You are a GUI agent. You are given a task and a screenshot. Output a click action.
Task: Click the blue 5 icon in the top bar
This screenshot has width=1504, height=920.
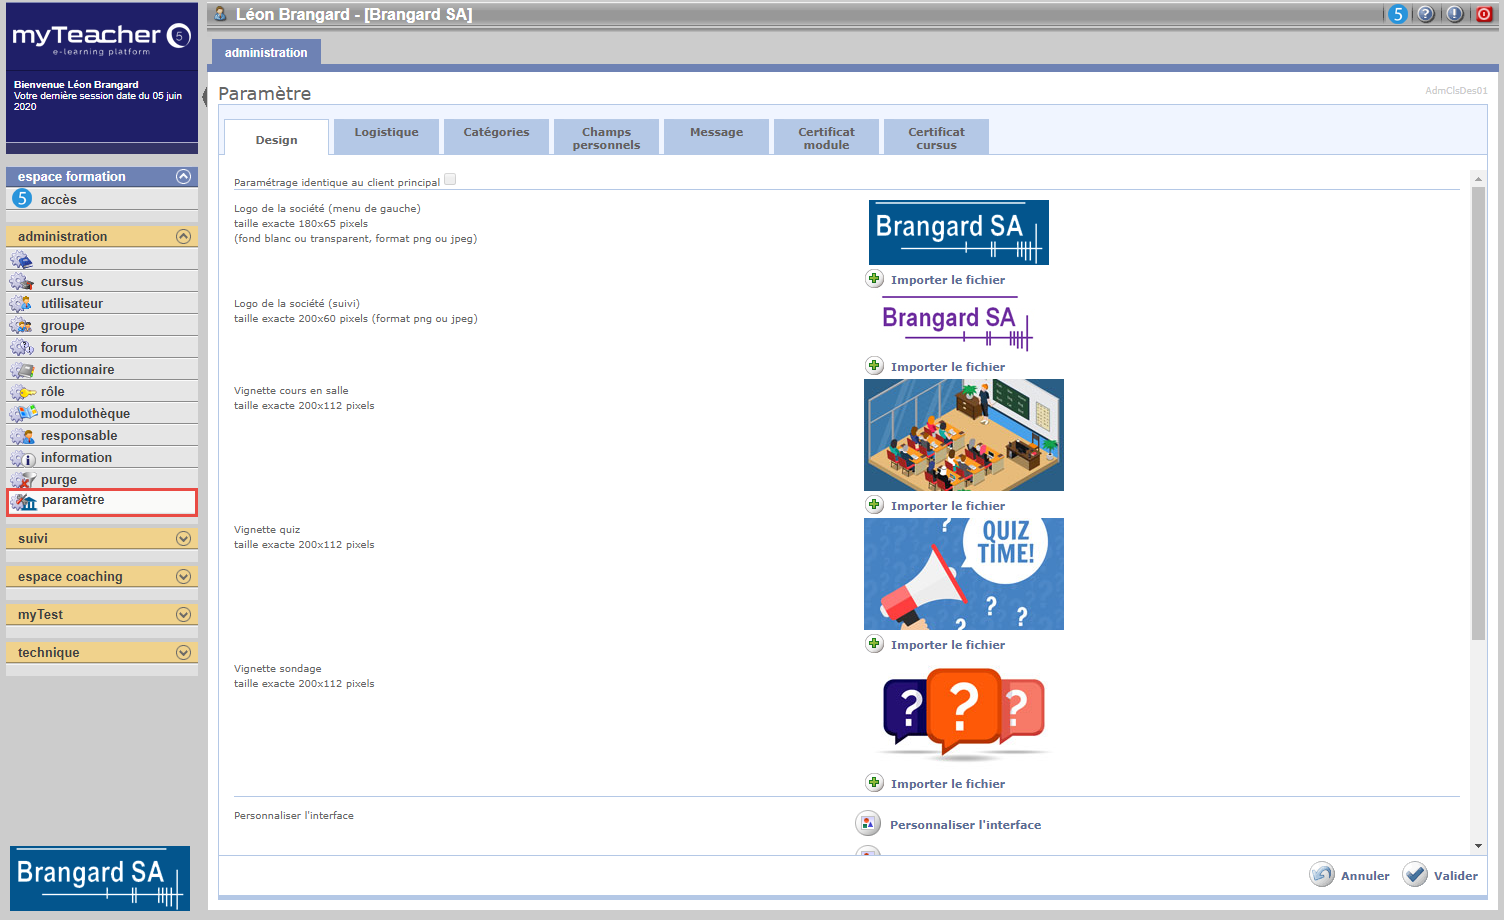pos(1398,14)
